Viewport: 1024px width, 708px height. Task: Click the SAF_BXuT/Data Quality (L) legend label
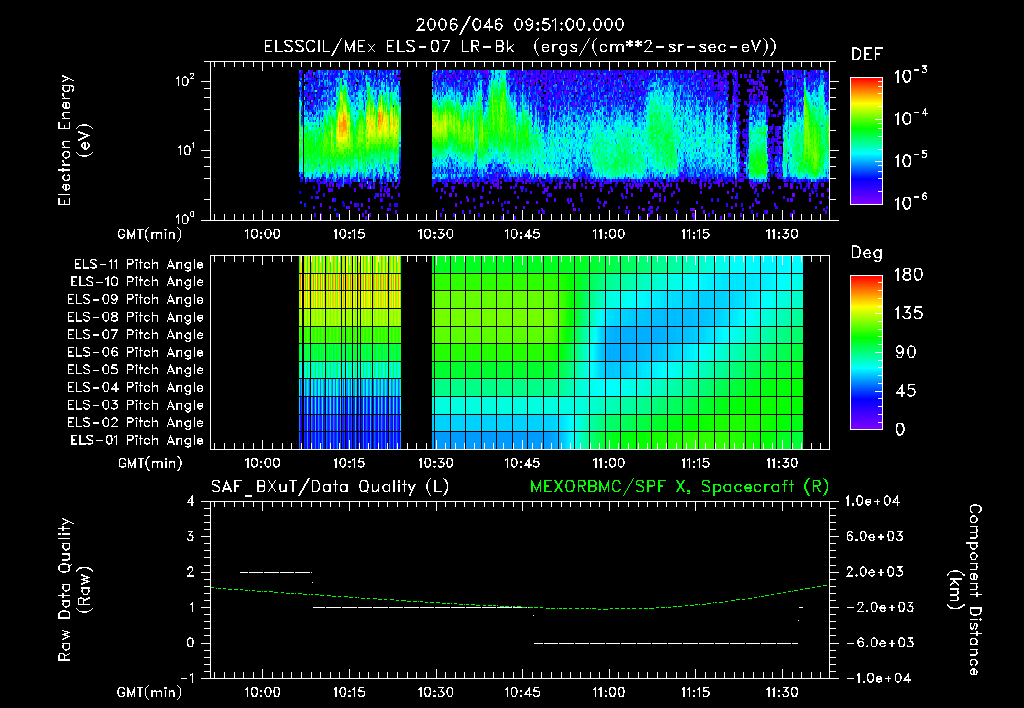(330, 487)
